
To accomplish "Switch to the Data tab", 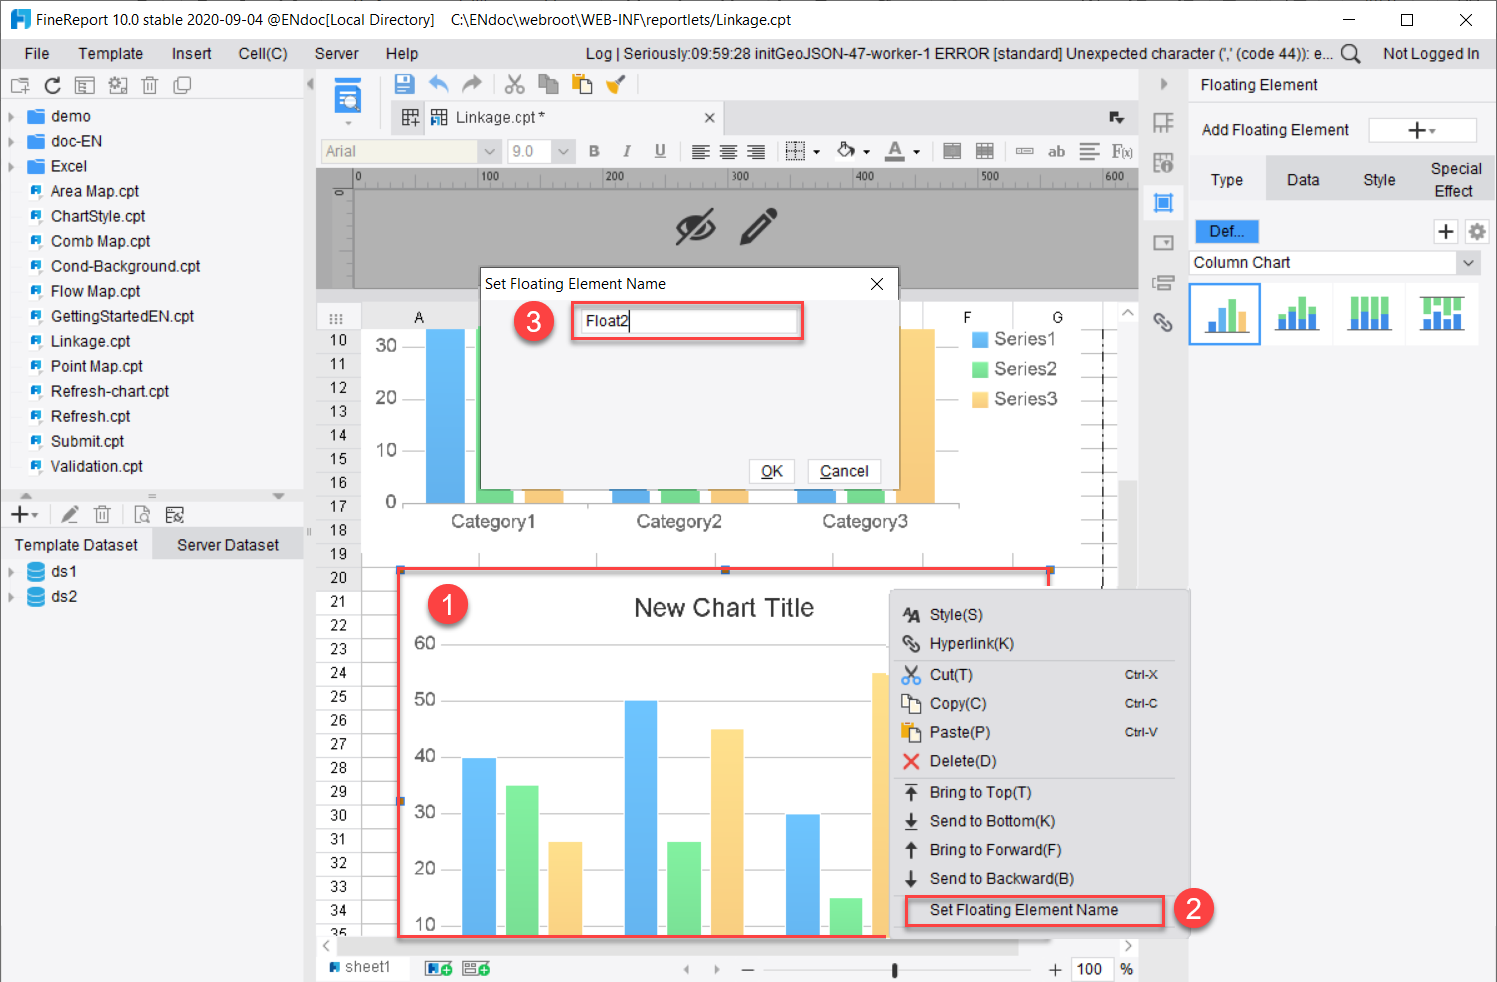I will click(x=1302, y=180).
